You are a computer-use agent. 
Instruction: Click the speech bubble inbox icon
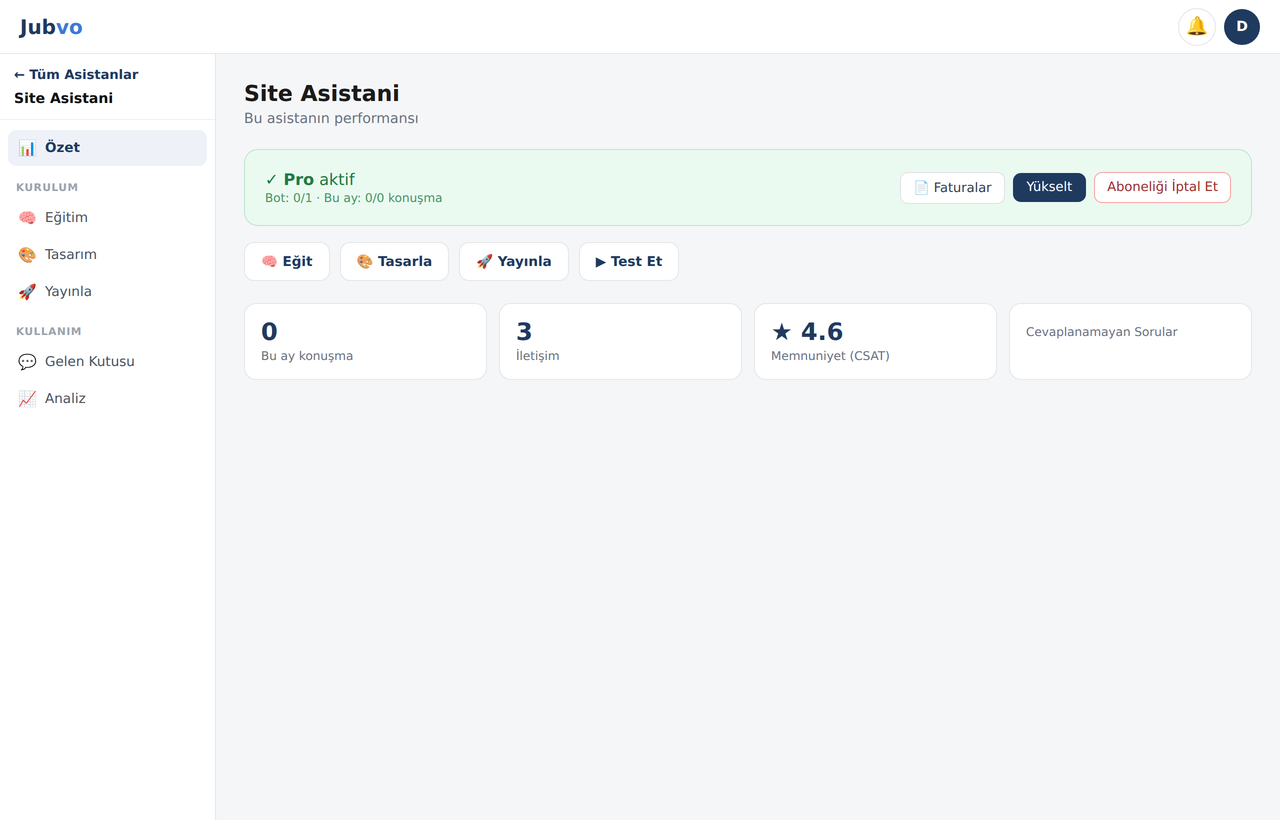pos(27,362)
